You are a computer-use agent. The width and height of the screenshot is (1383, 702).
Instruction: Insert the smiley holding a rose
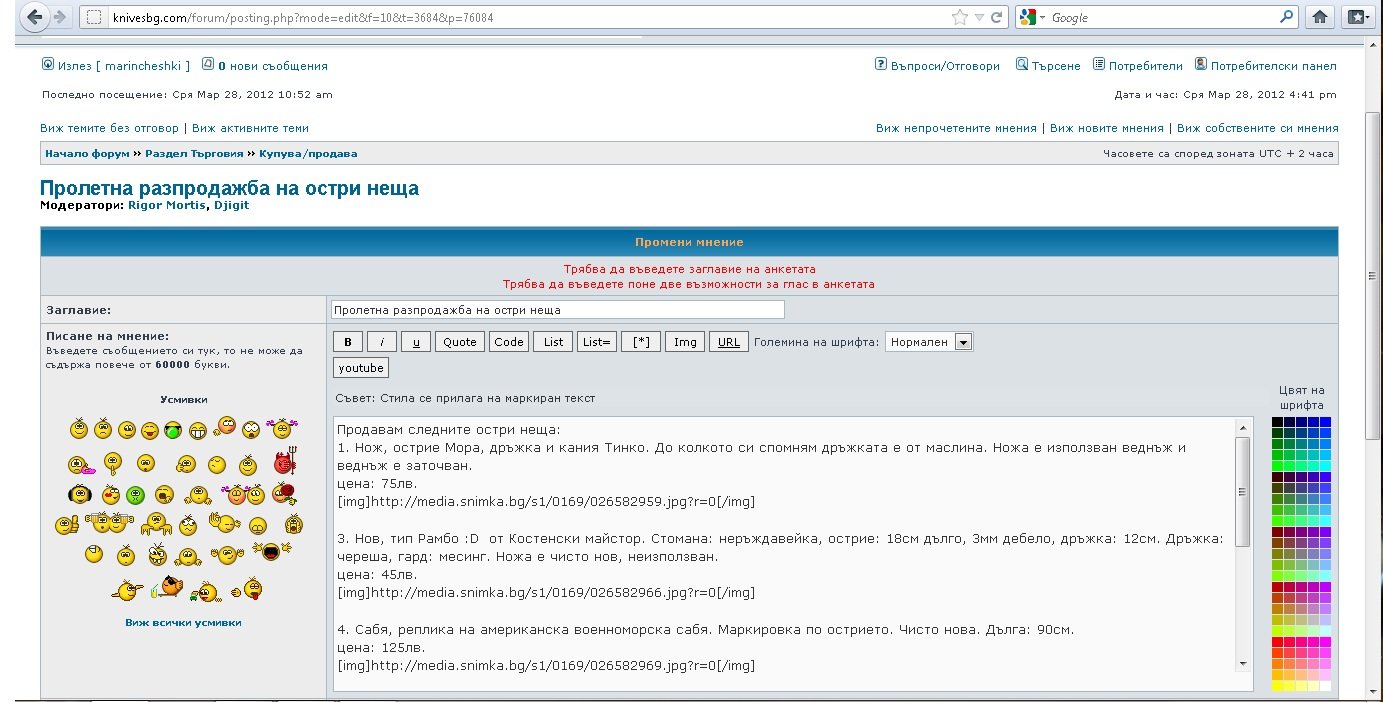(284, 493)
